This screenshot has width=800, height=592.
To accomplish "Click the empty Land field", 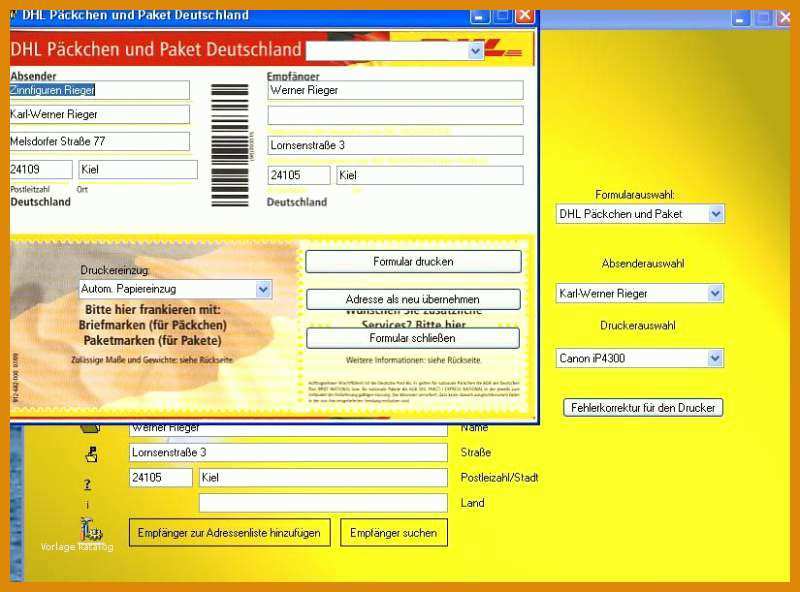I will click(323, 503).
